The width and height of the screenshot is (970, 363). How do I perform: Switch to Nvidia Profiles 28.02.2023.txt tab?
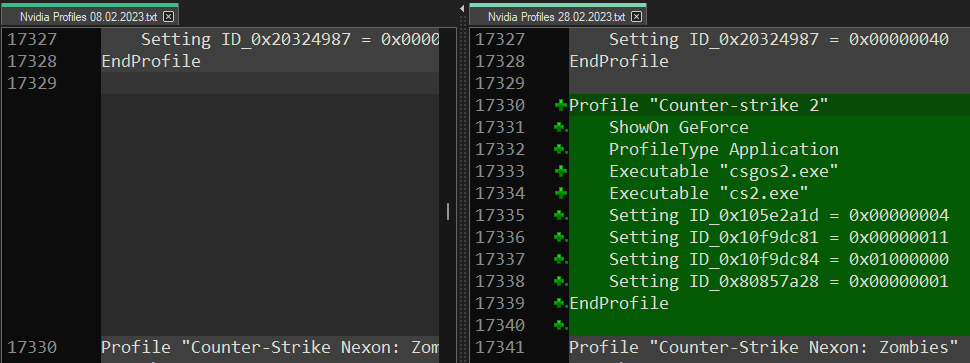pos(557,15)
